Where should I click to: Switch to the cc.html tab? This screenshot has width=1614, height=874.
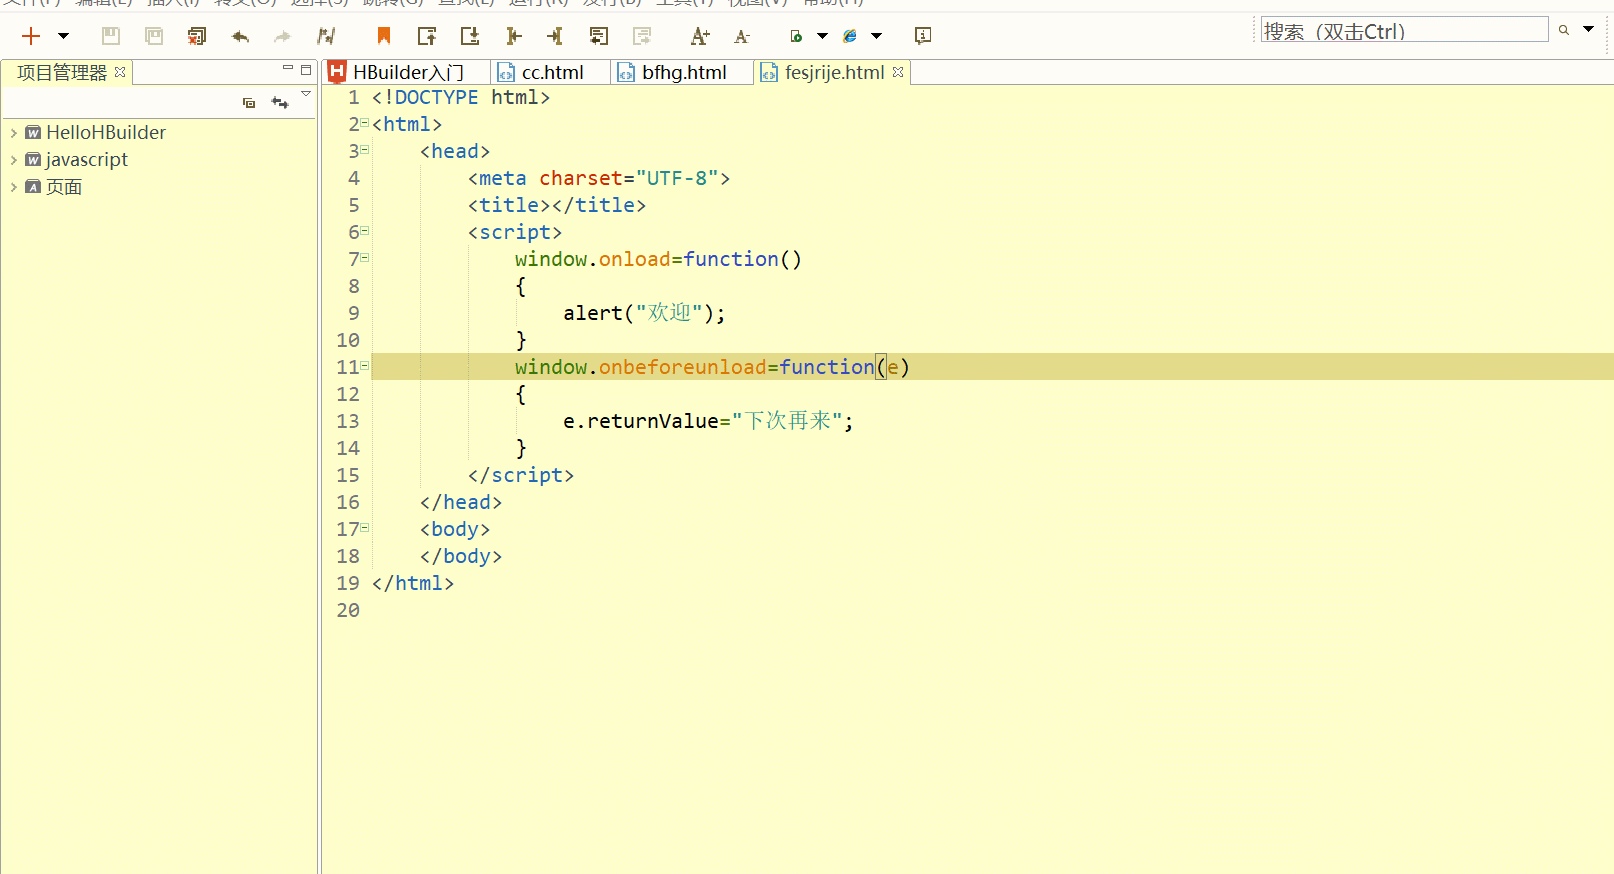coord(552,72)
